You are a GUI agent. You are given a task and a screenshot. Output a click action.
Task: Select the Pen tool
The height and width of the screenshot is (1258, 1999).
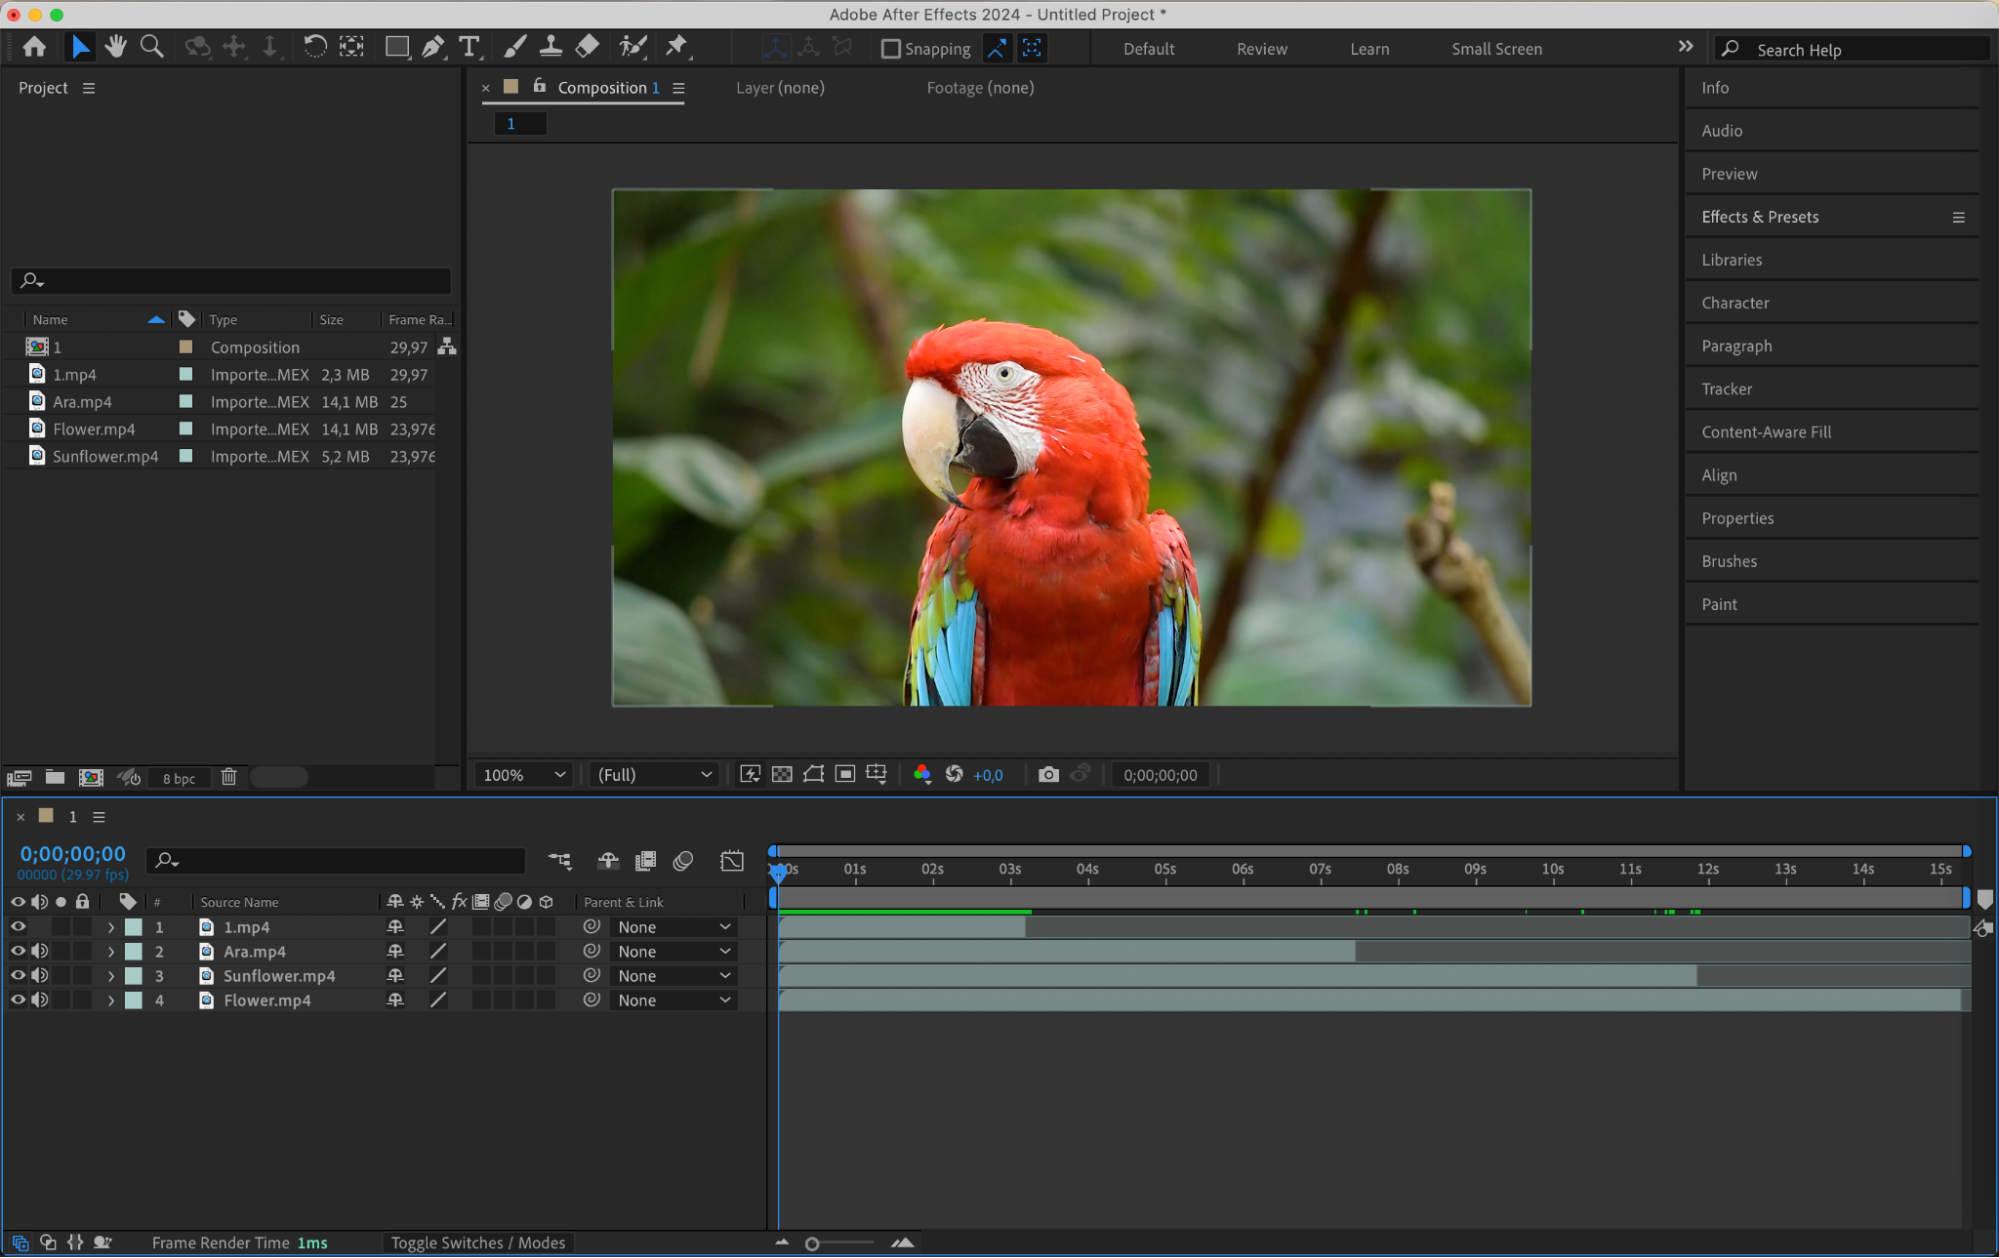pos(432,47)
